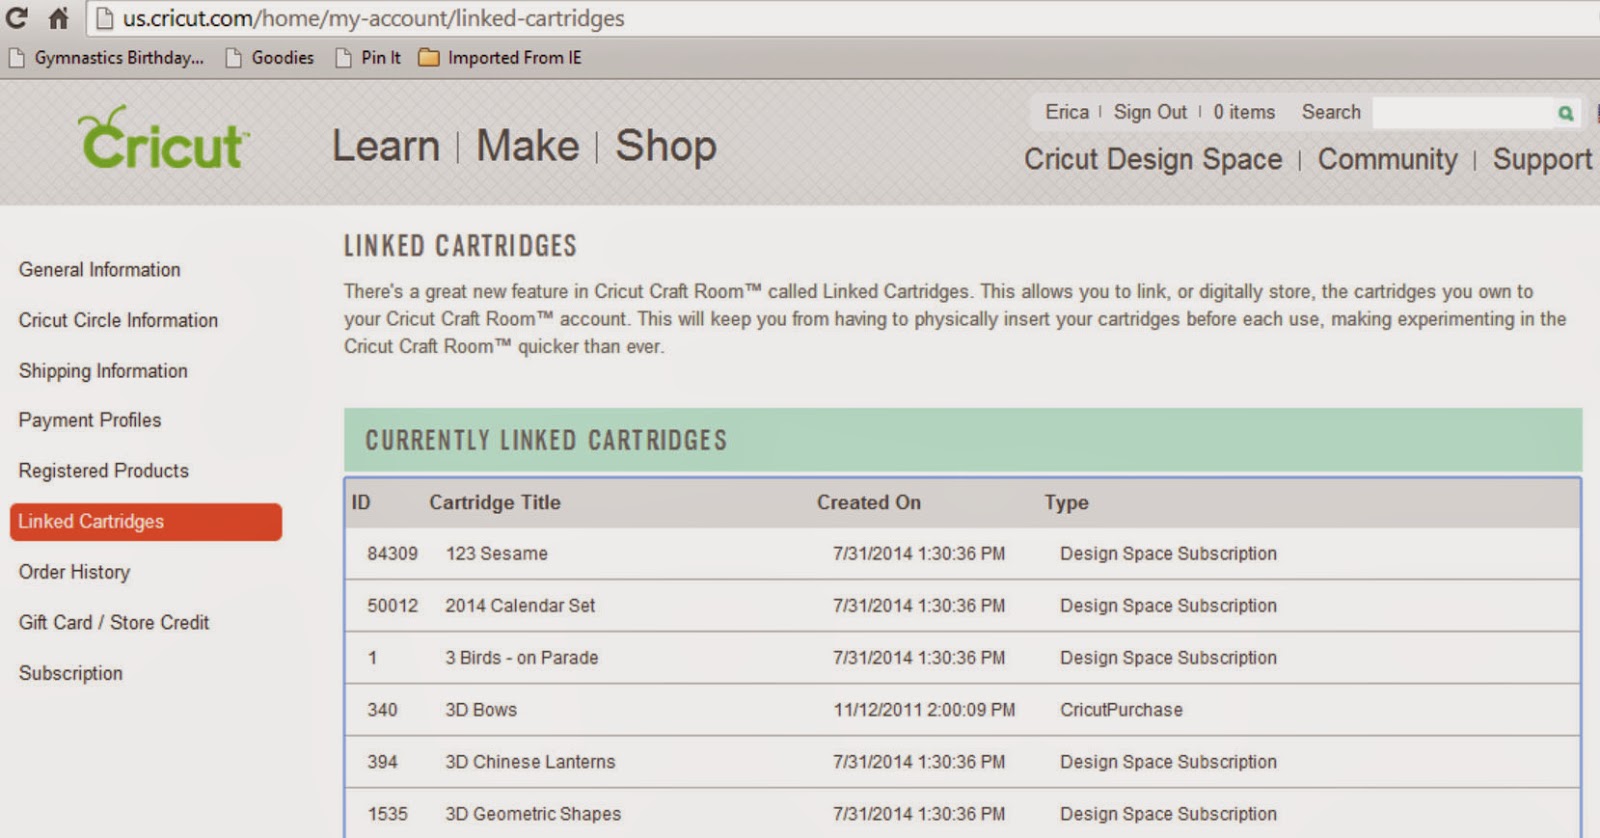The image size is (1600, 838).
Task: Go to Cricut Design Space
Action: pyautogui.click(x=1152, y=160)
